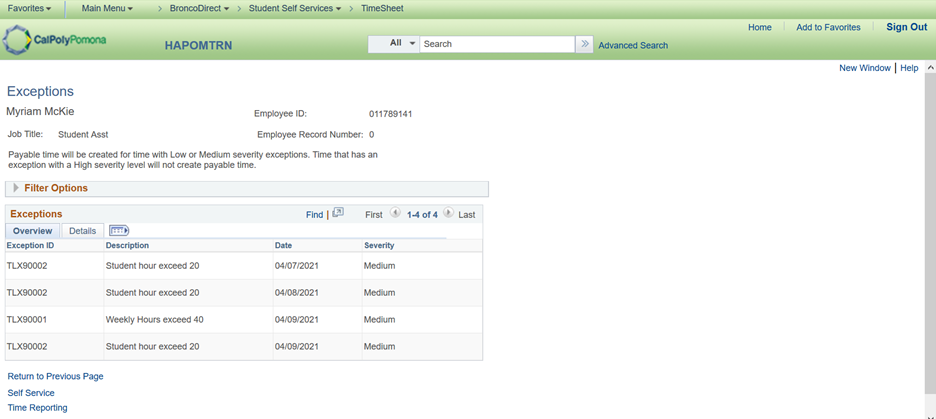
Task: Sort by the Severity column header
Action: click(x=379, y=245)
